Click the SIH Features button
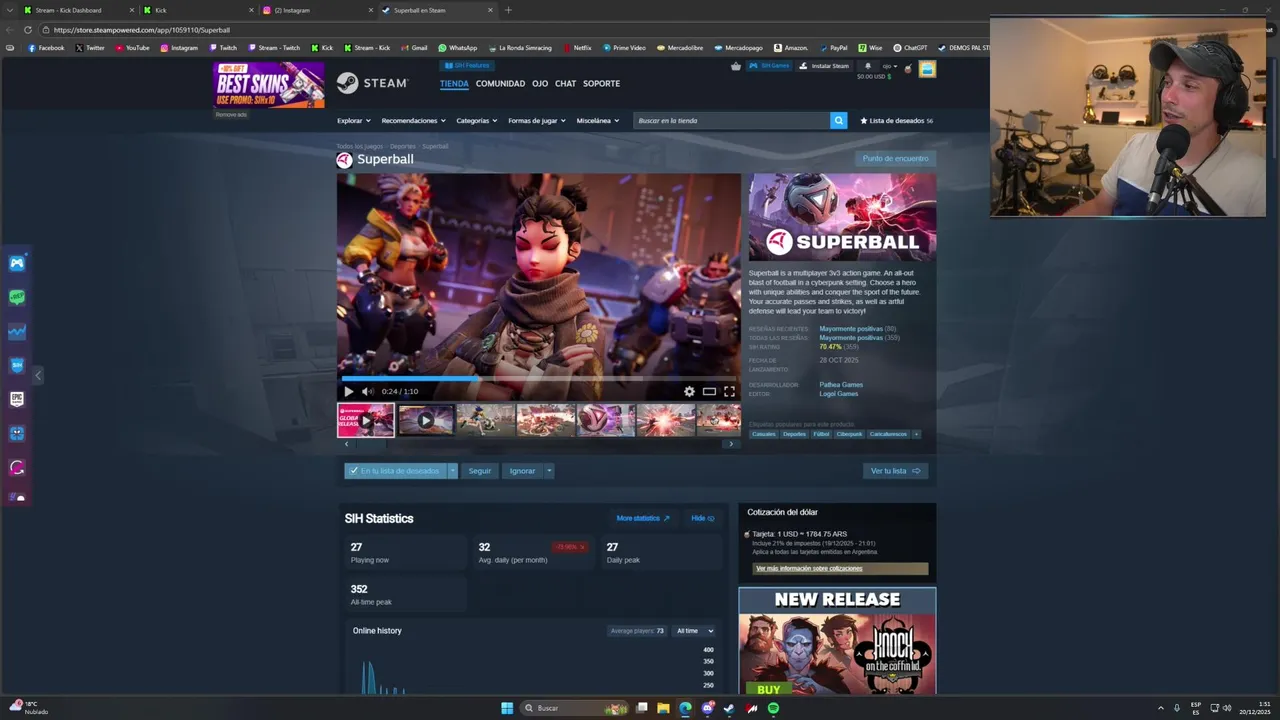 (466, 66)
